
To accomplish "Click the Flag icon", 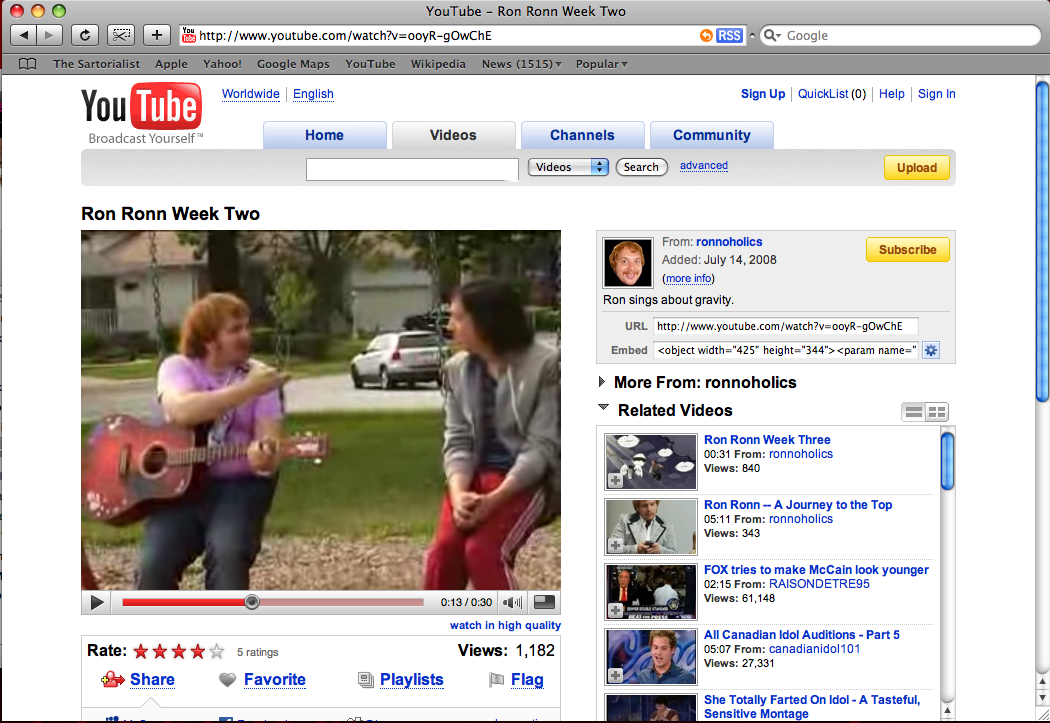I will [x=496, y=680].
